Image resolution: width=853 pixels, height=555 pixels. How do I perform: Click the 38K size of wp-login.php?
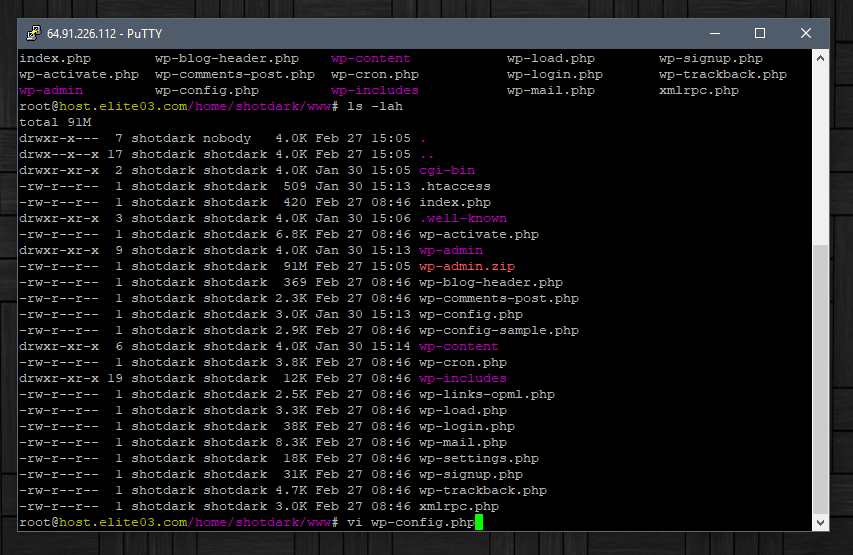[295, 427]
